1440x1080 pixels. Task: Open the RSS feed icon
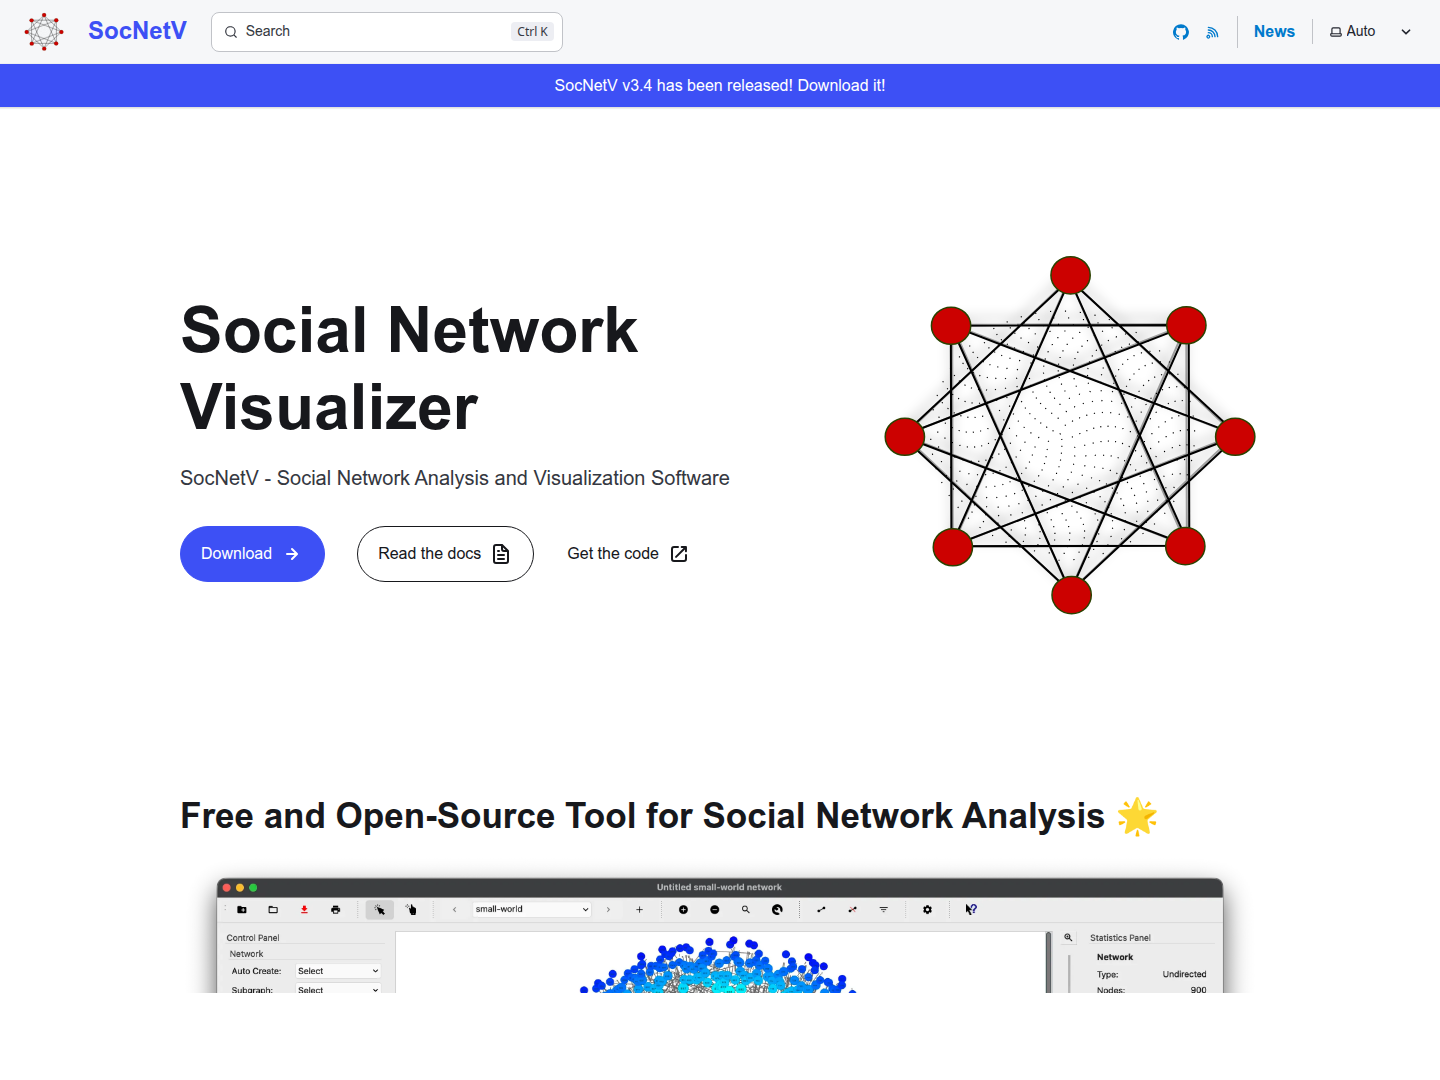point(1213,32)
